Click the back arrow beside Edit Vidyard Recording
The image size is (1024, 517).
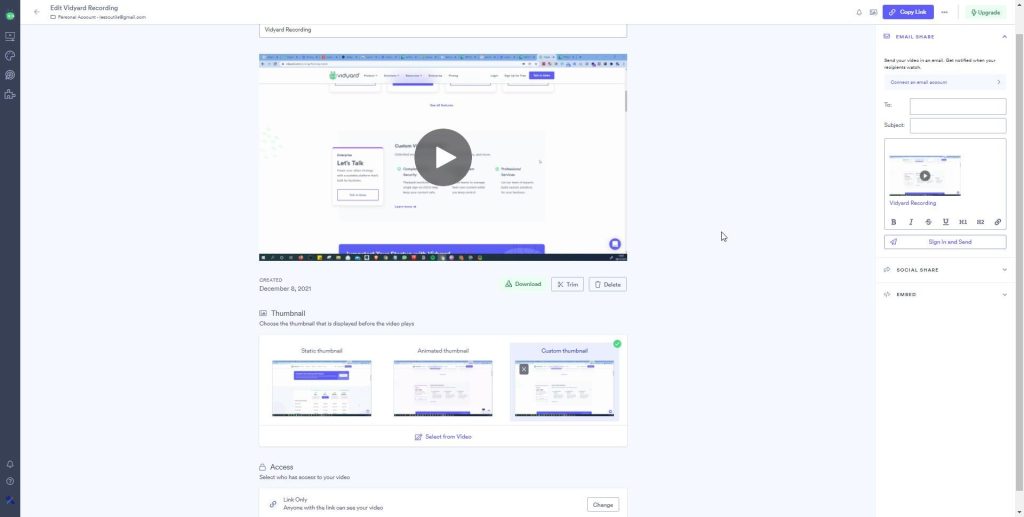tap(37, 12)
